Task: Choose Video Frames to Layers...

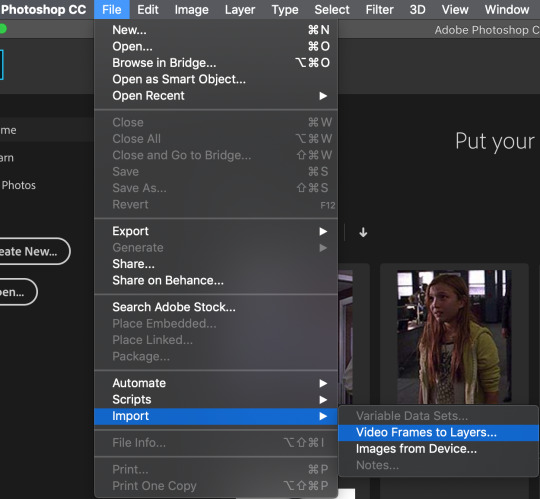Action: click(438, 433)
